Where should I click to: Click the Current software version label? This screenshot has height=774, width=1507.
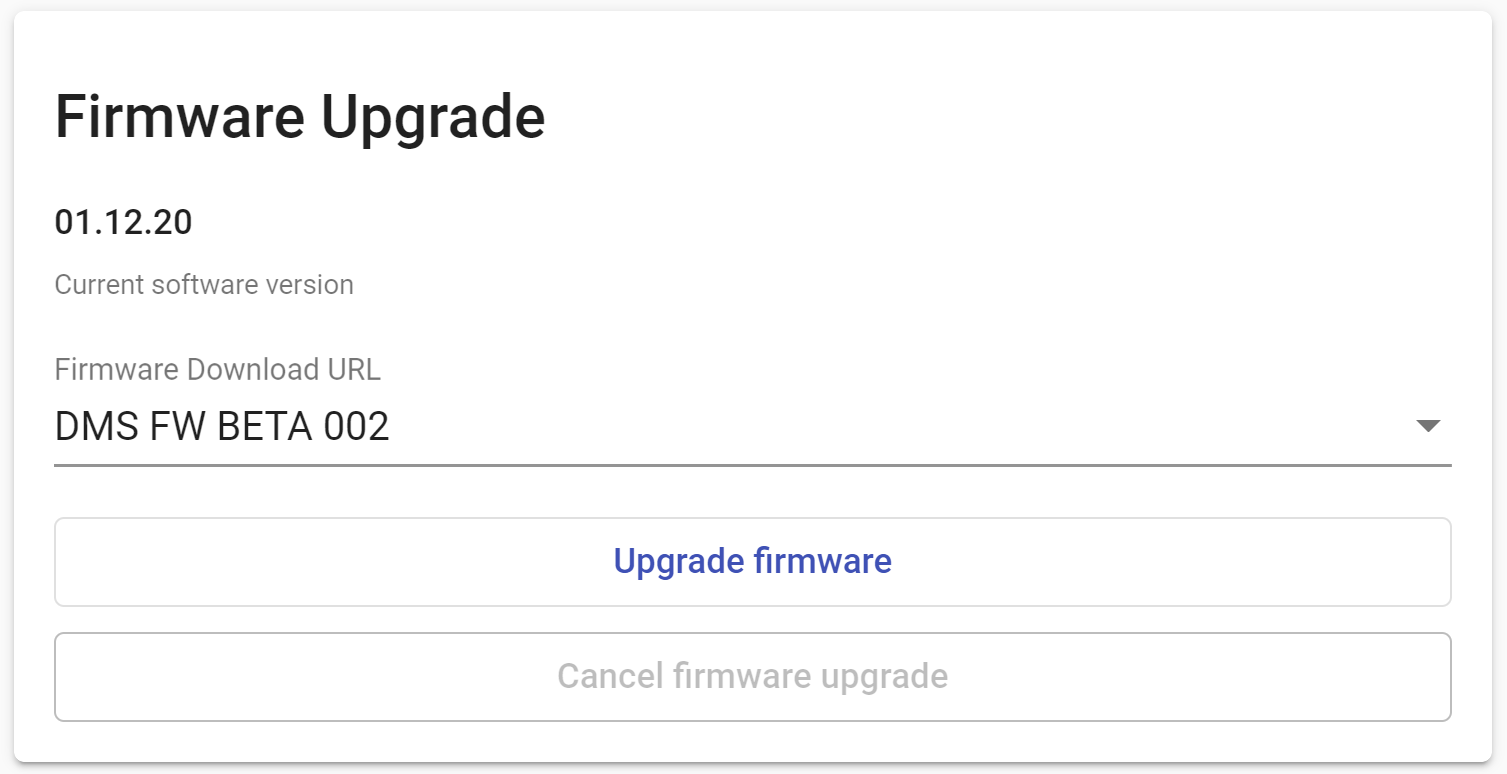coord(204,285)
